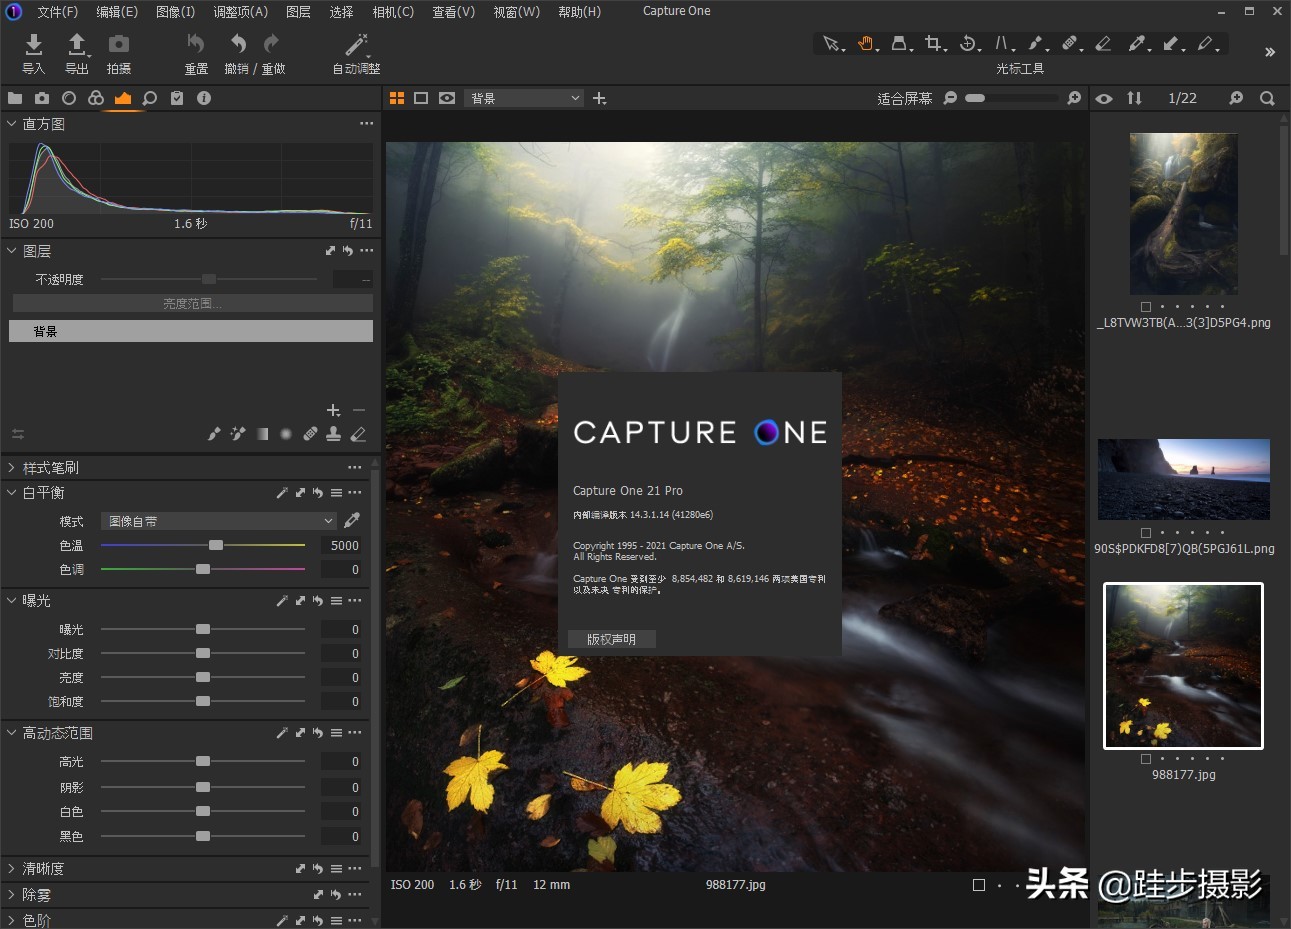Screen dimensions: 1291x929
Task: Select the Draw Mask brush tool
Action: [x=1036, y=44]
